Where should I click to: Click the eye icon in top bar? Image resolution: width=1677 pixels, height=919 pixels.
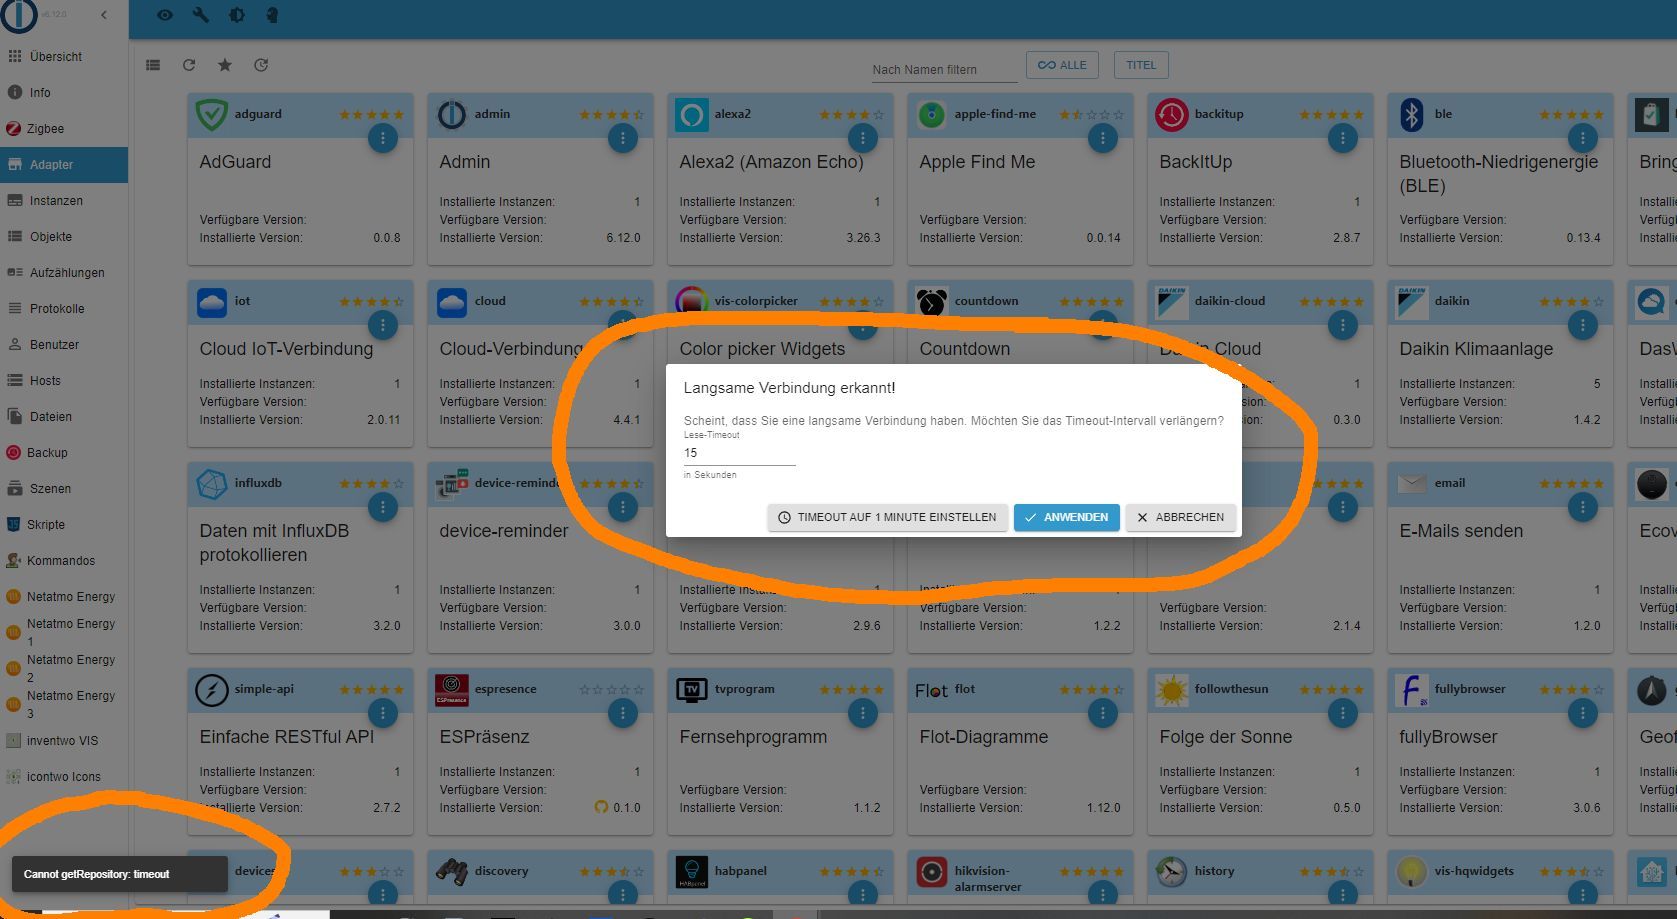[x=165, y=15]
